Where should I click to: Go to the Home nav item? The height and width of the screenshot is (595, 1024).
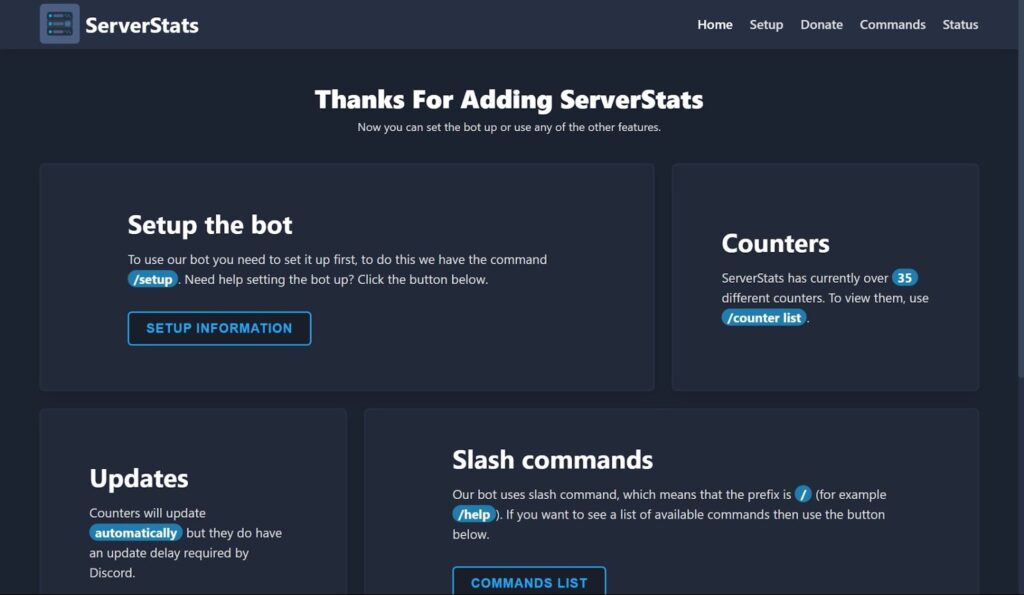point(714,25)
